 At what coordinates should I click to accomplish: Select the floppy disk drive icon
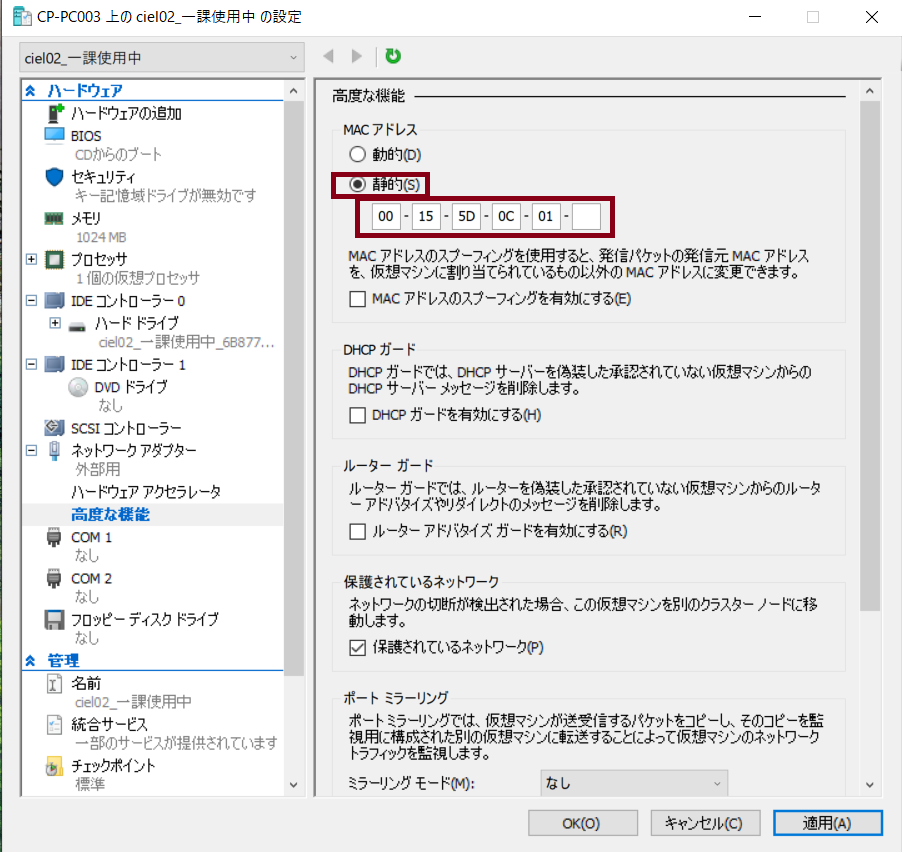54,620
